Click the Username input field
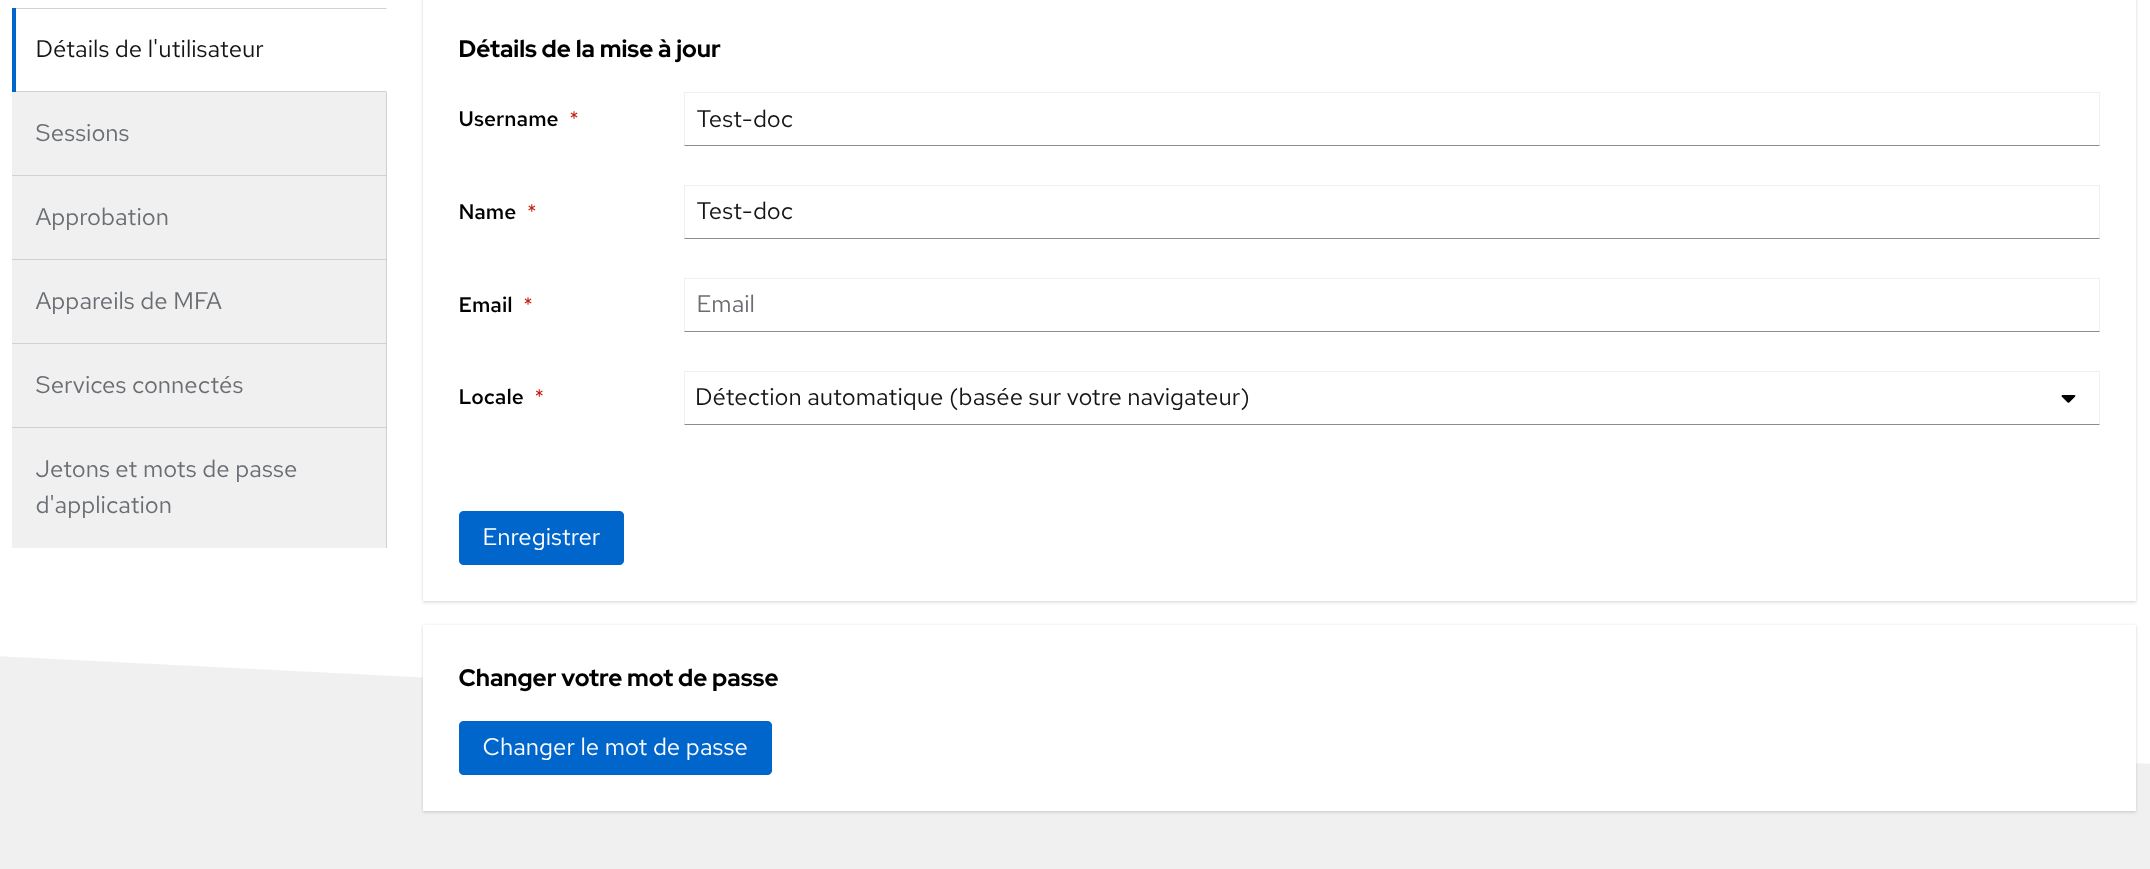Screen dimensions: 2150x869 1390,120
